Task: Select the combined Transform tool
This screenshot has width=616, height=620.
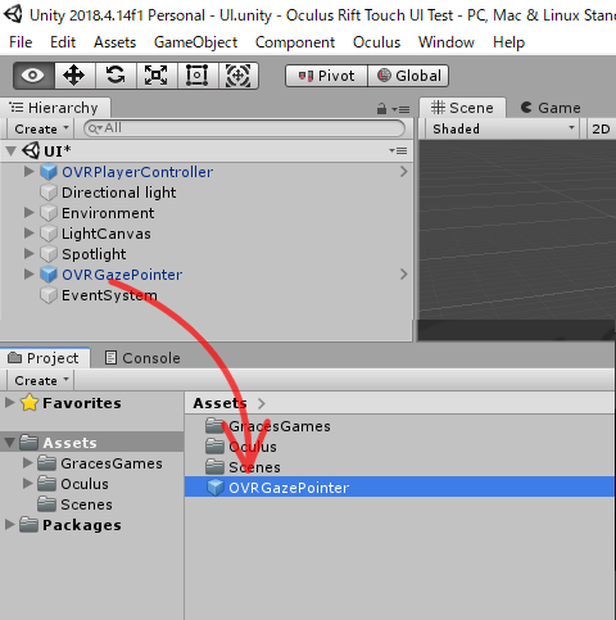Action: click(x=238, y=75)
